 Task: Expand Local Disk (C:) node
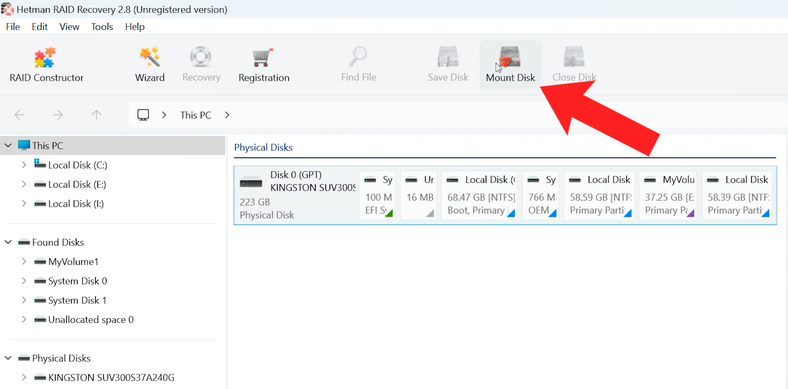tap(24, 165)
